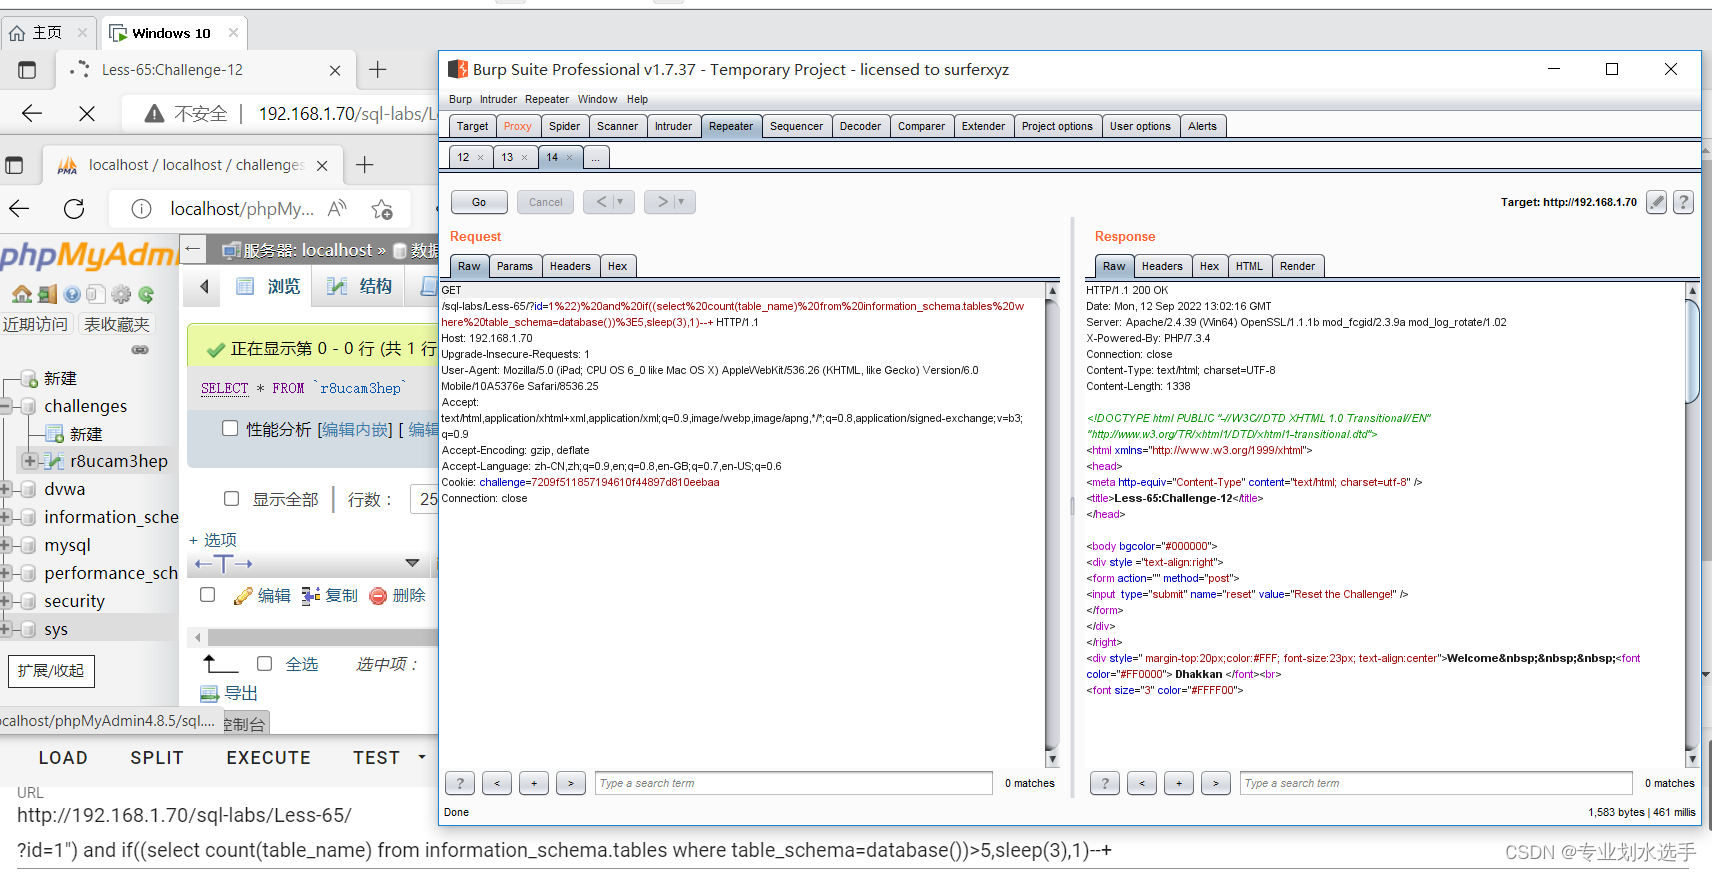Stop loading the 192.168.1.70 page
Screen dimensions: 1712x872
point(87,114)
